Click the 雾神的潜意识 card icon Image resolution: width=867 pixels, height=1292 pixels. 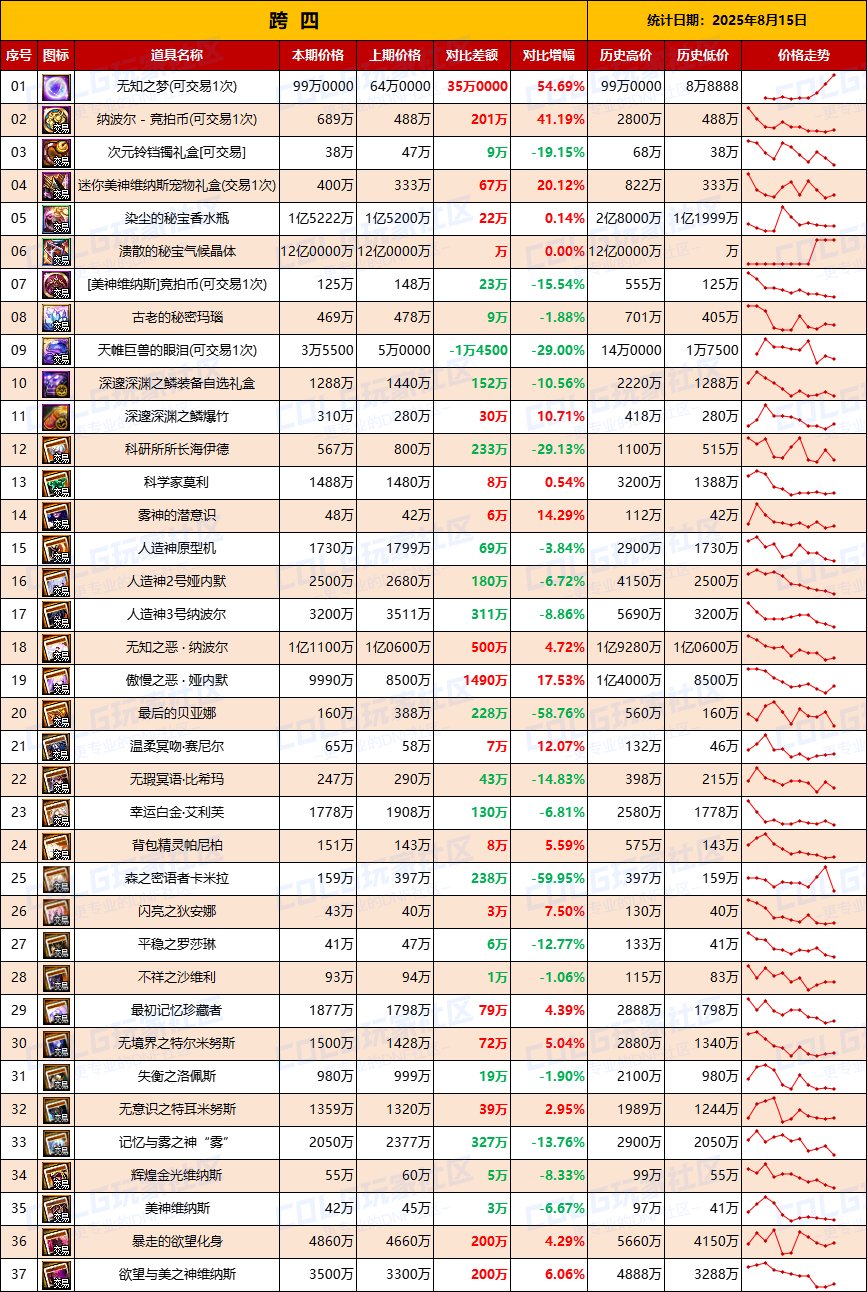point(56,516)
